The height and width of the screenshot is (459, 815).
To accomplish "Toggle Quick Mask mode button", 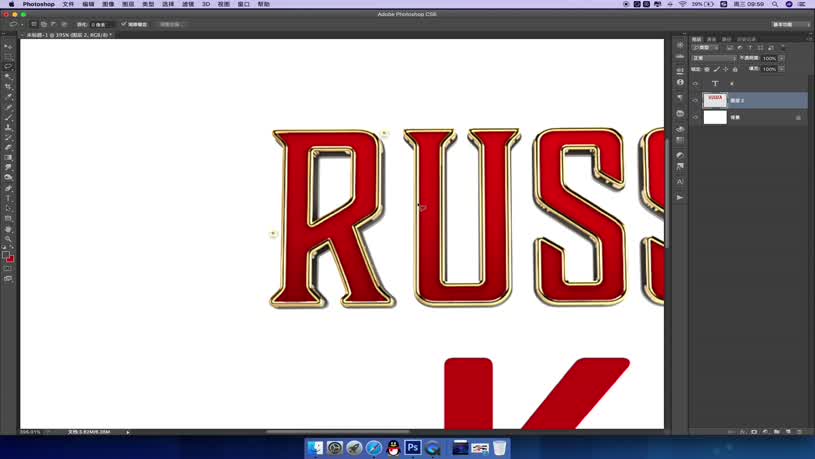I will [8, 269].
